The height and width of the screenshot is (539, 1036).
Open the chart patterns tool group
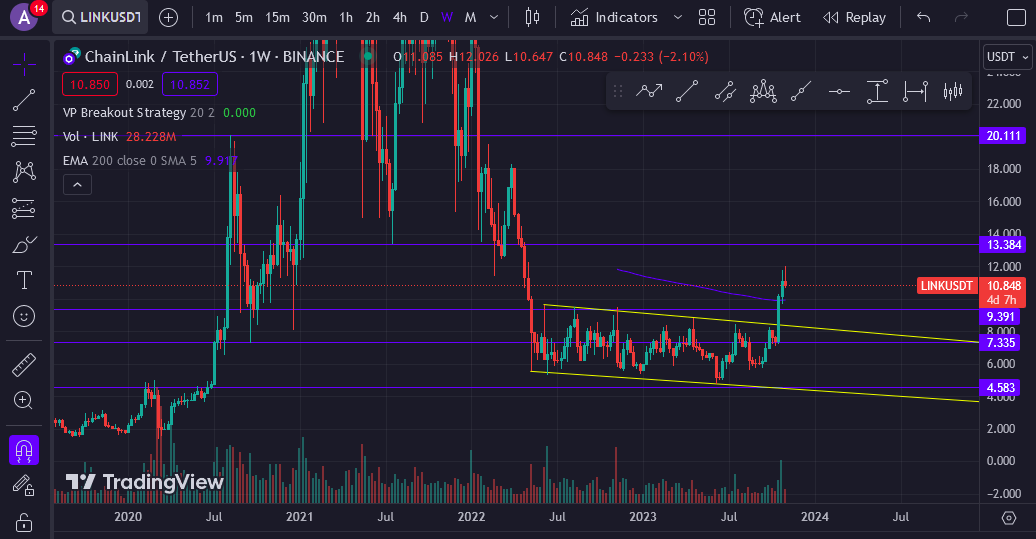click(x=24, y=172)
